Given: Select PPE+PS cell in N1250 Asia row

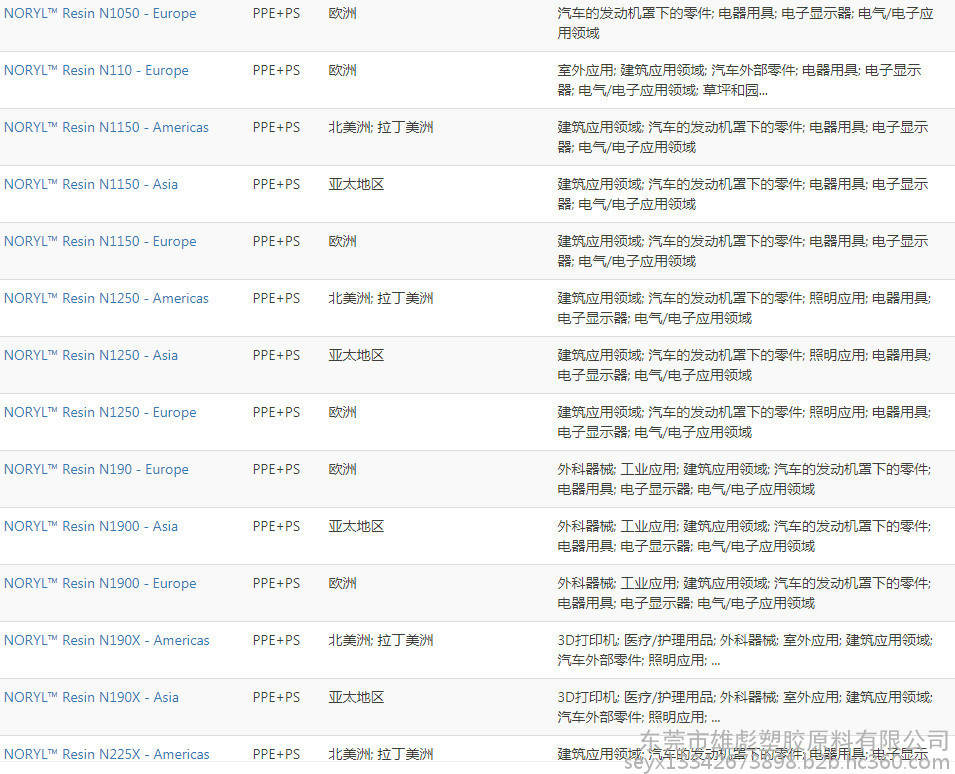Looking at the screenshot, I should (x=277, y=356).
